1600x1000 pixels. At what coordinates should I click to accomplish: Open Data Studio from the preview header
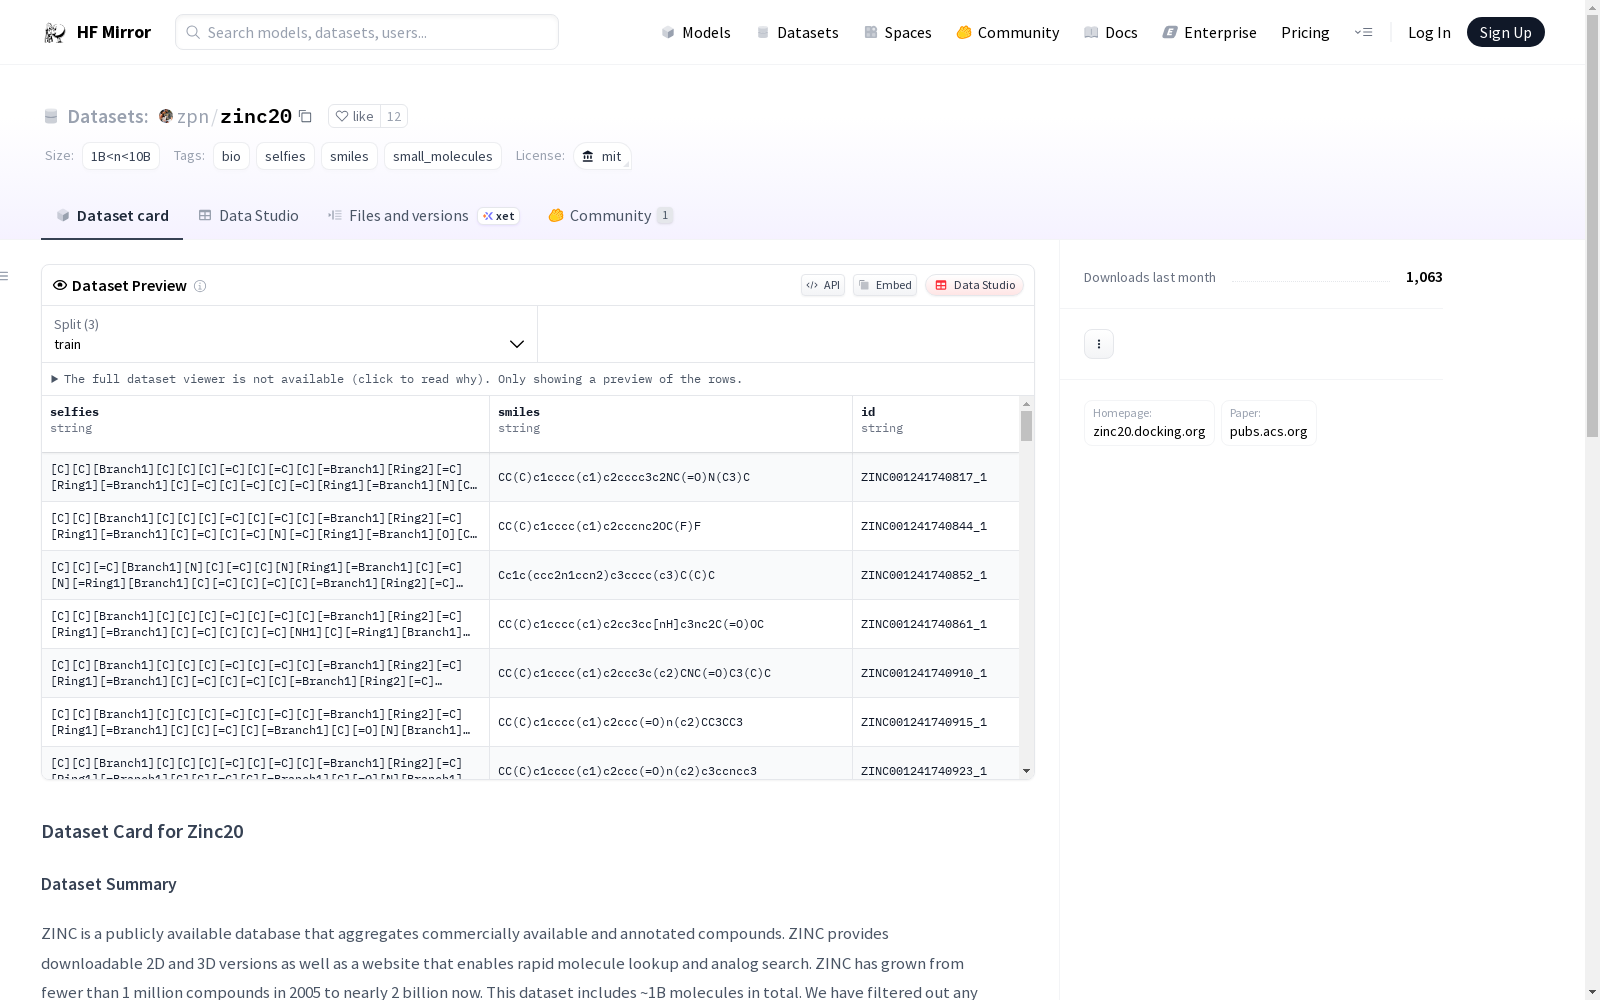[974, 285]
